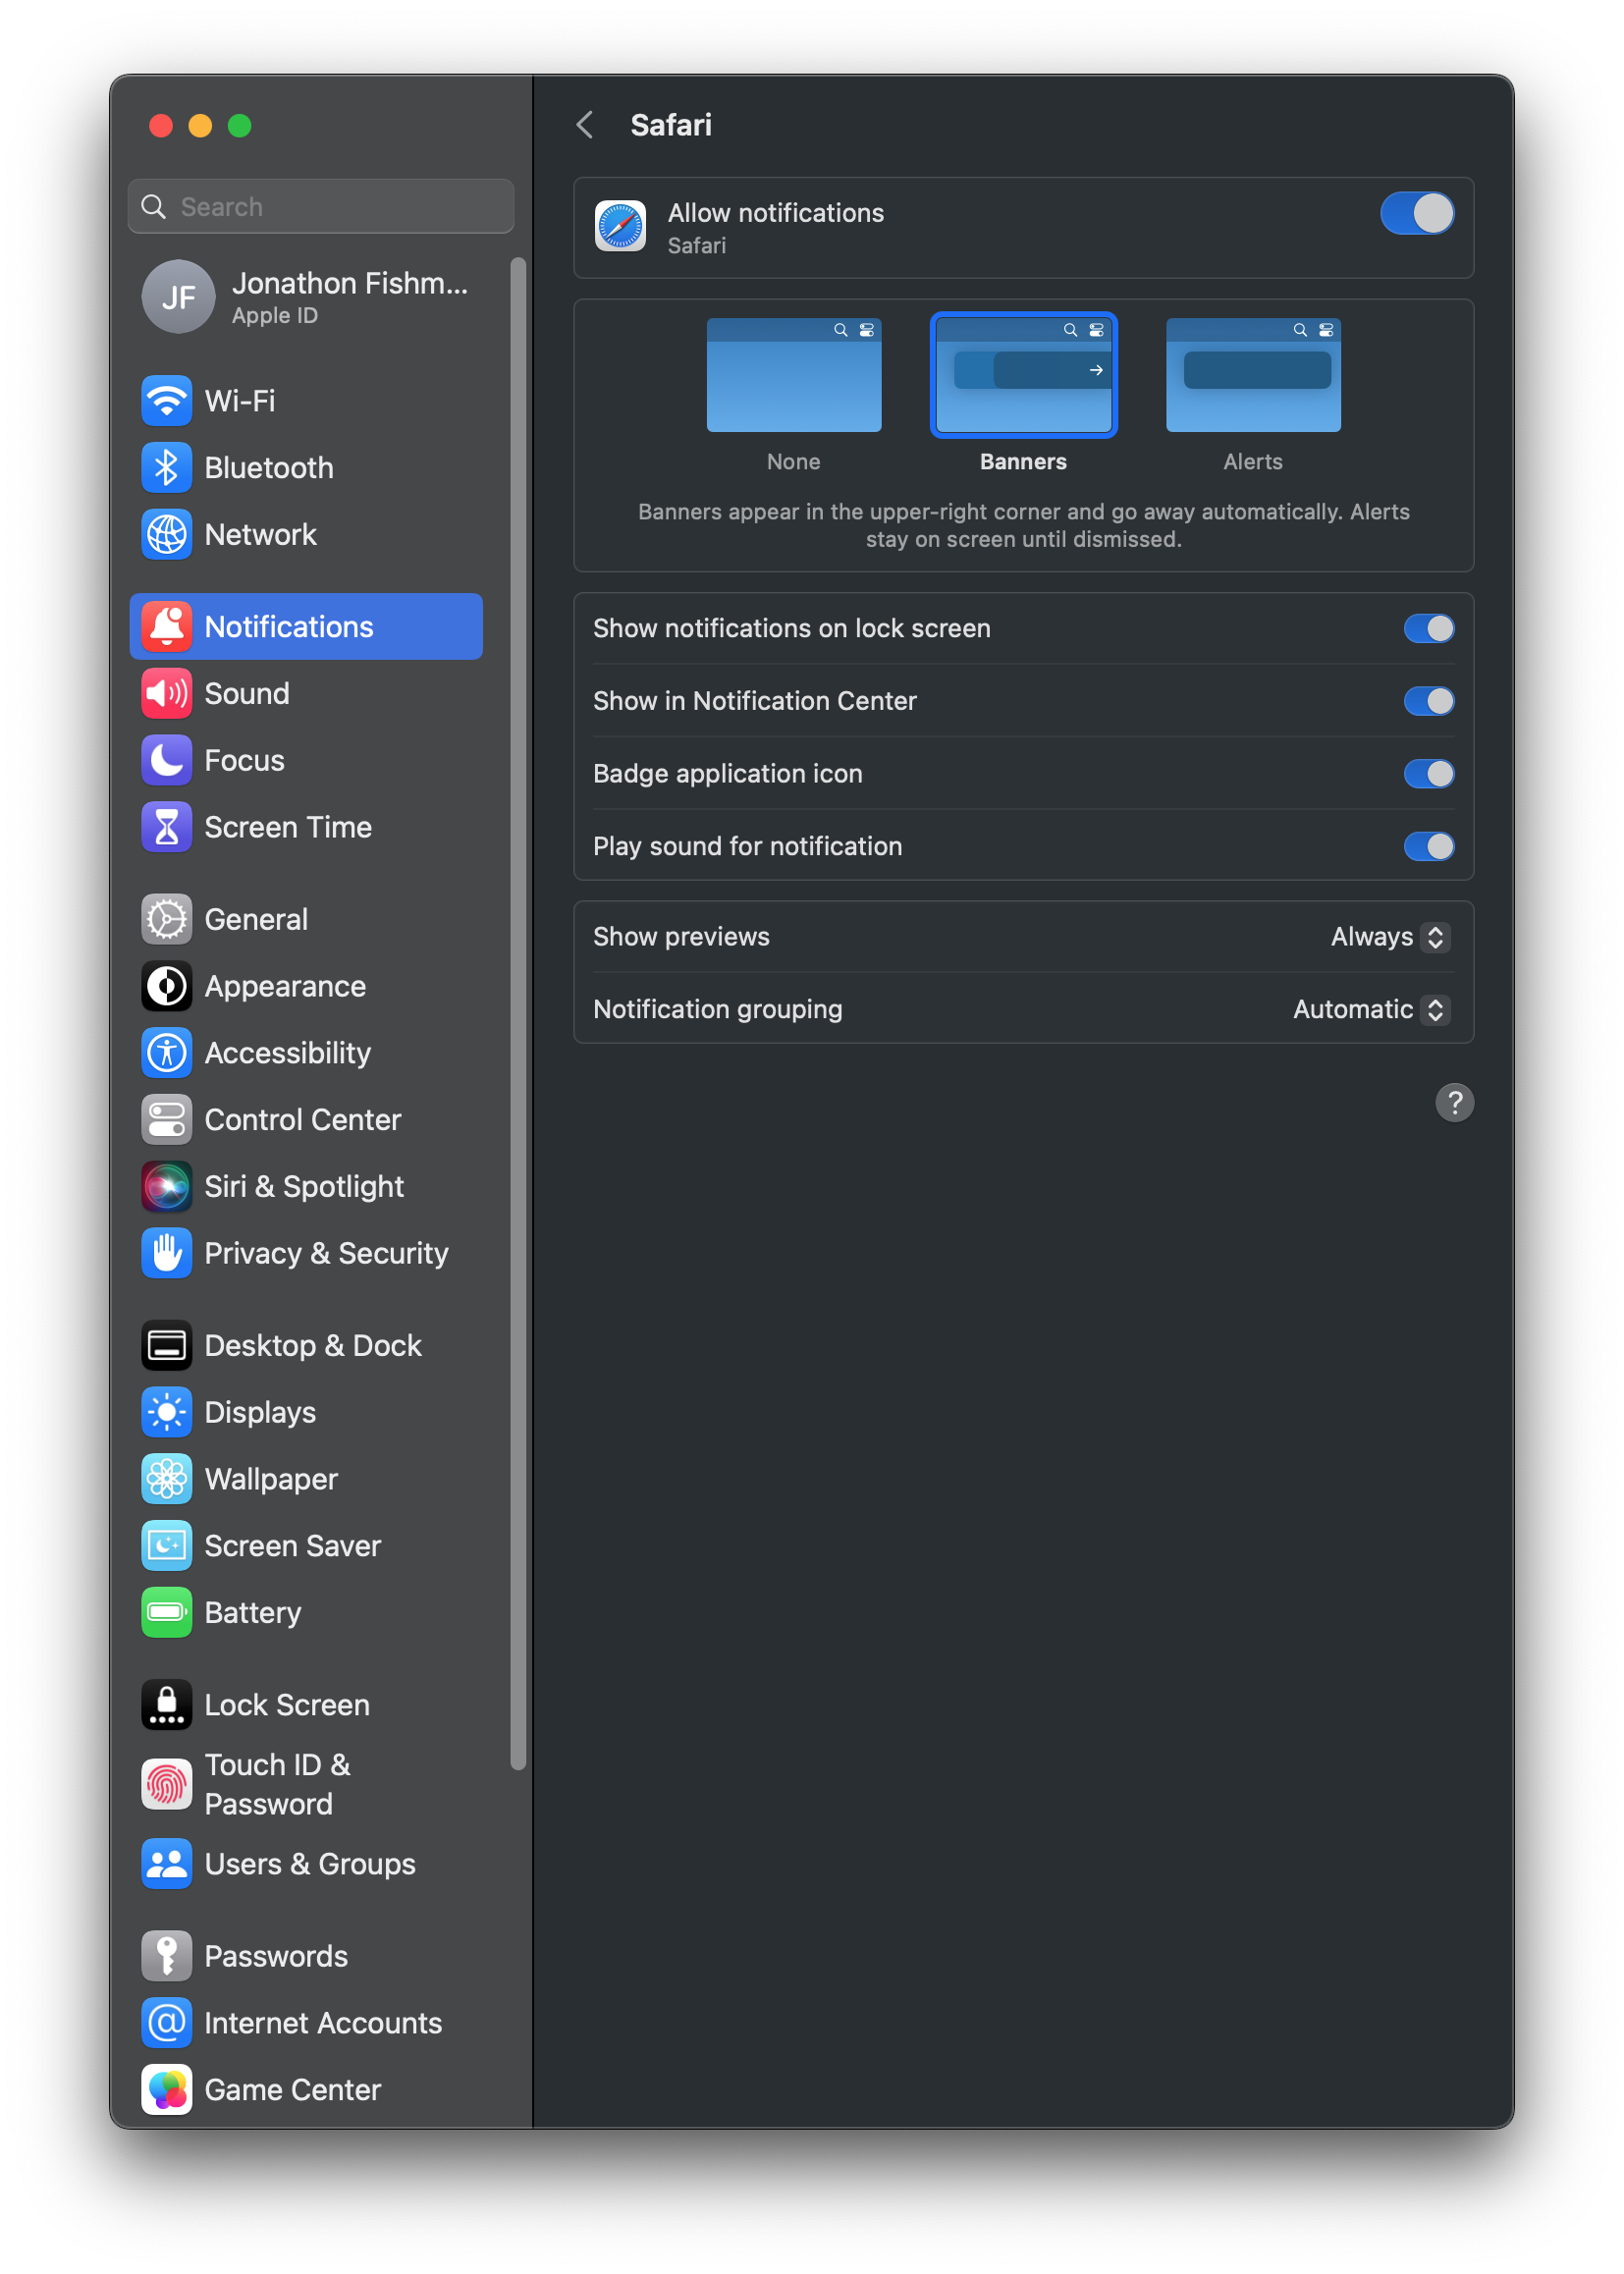Open the help question mark button
The width and height of the screenshot is (1624, 2274).
(x=1455, y=1104)
